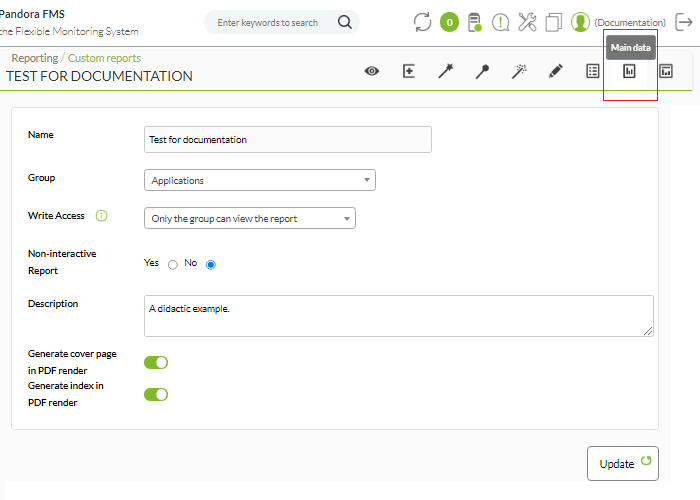This screenshot has height=500, width=700.
Task: Expand the Group dropdown showing Applications
Action: coord(260,180)
